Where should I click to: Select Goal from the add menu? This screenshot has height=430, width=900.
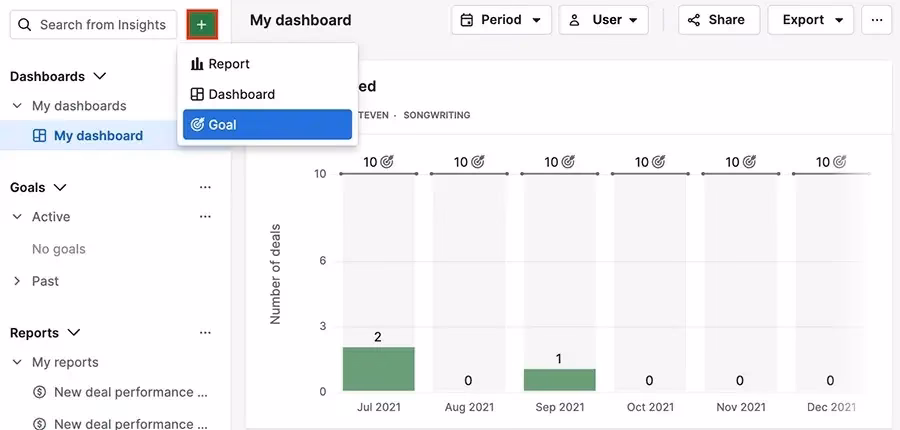click(x=267, y=125)
